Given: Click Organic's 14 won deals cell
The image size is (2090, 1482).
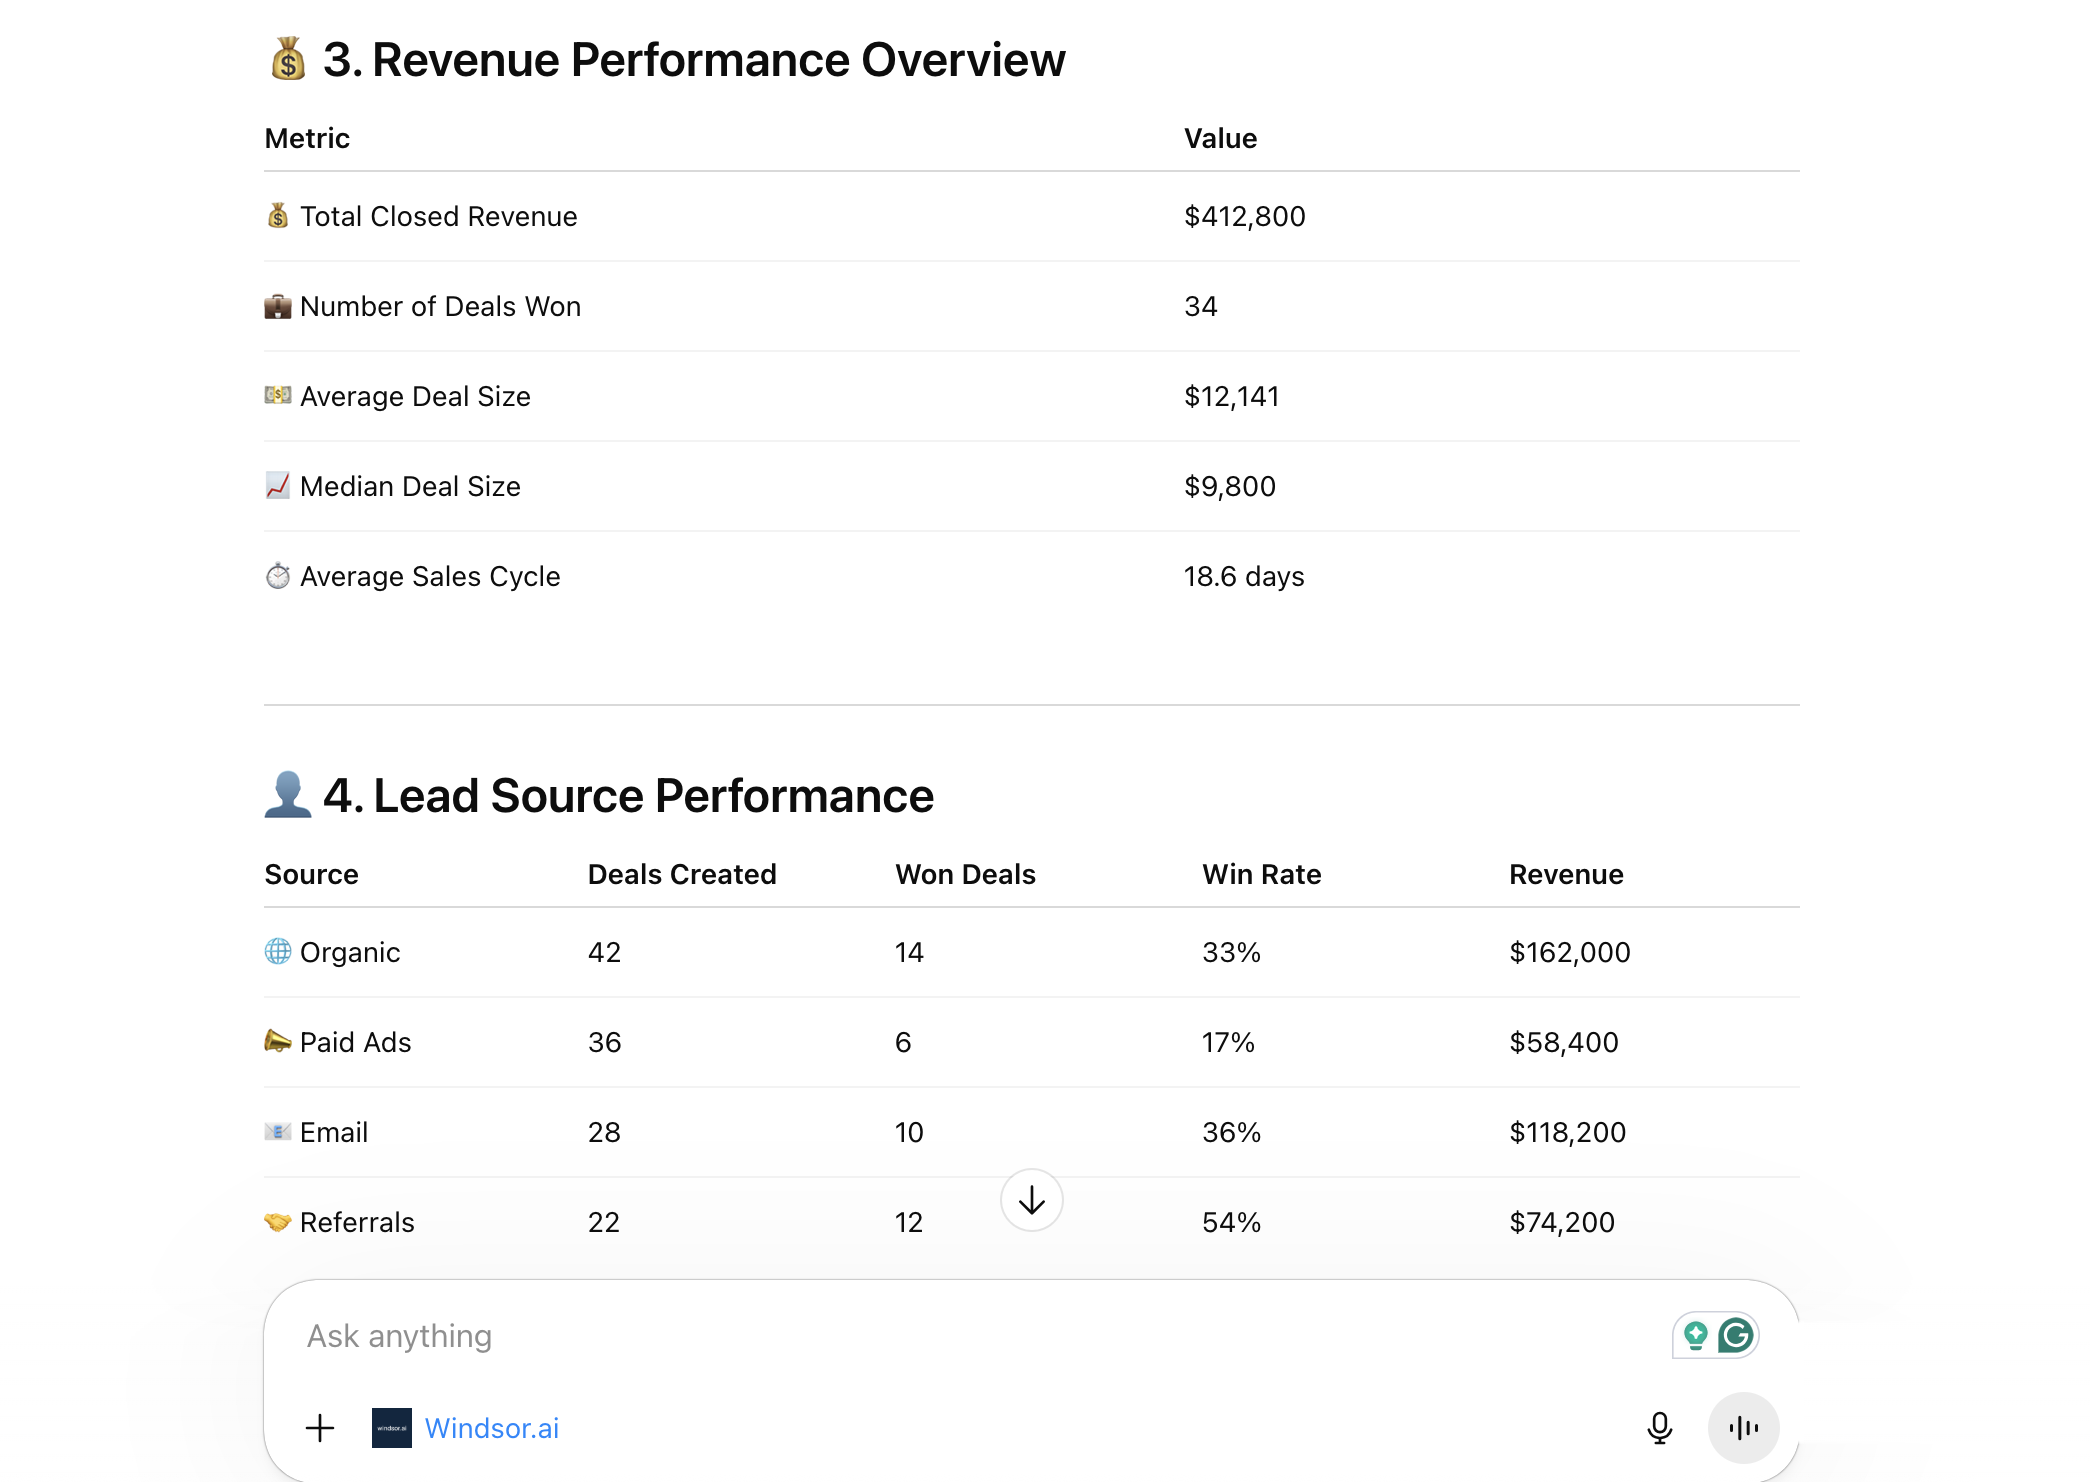Looking at the screenshot, I should pyautogui.click(x=909, y=952).
